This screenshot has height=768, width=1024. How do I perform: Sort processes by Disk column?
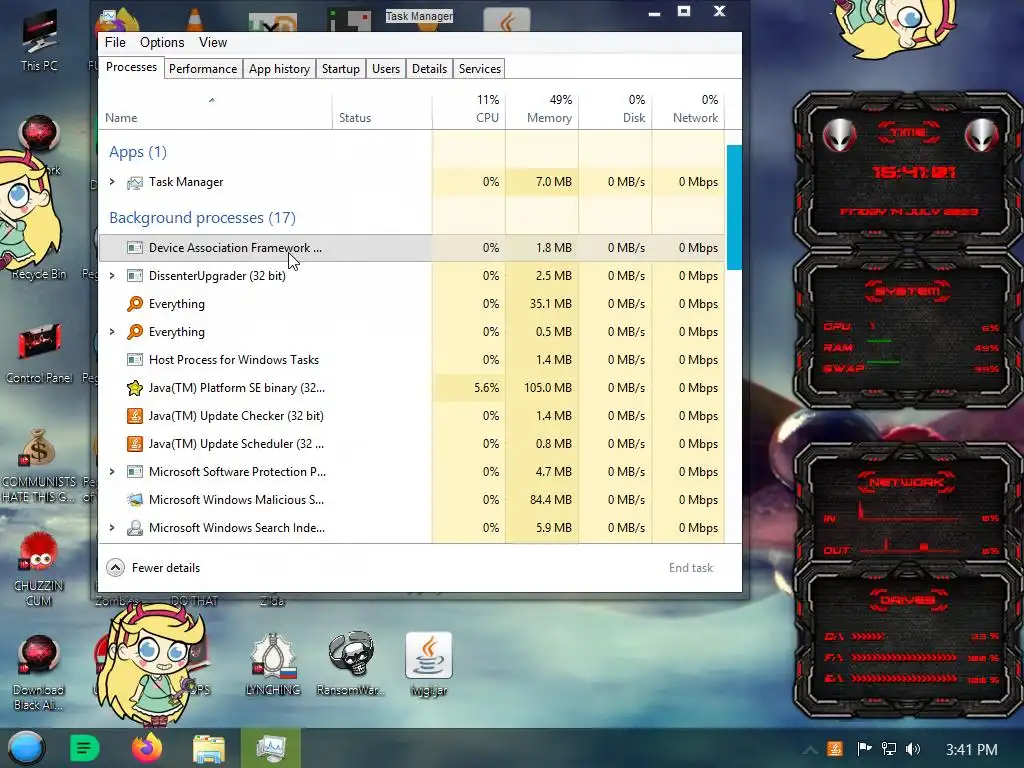[615, 110]
